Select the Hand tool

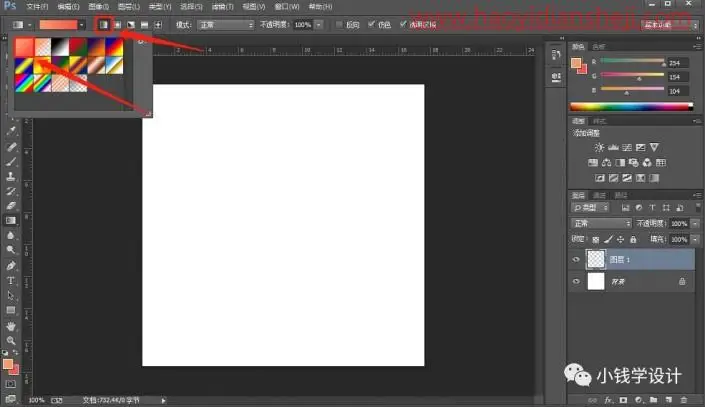[x=11, y=326]
